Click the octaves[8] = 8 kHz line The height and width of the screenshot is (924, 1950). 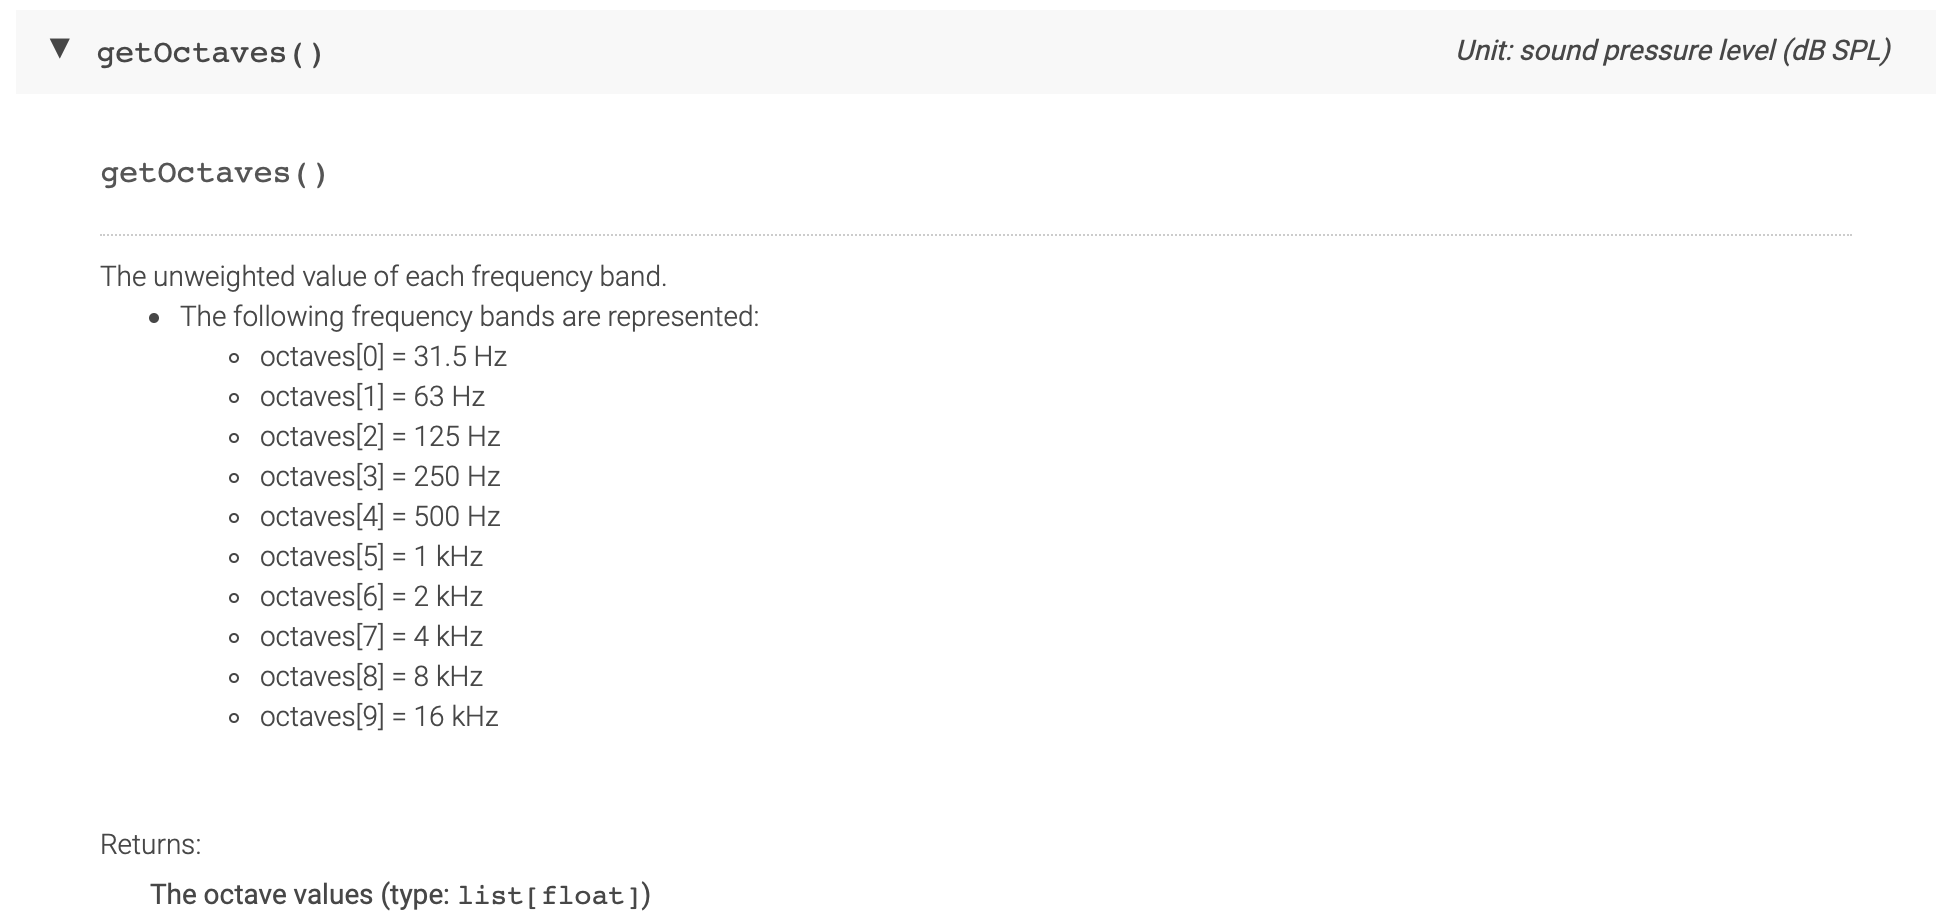[x=371, y=676]
